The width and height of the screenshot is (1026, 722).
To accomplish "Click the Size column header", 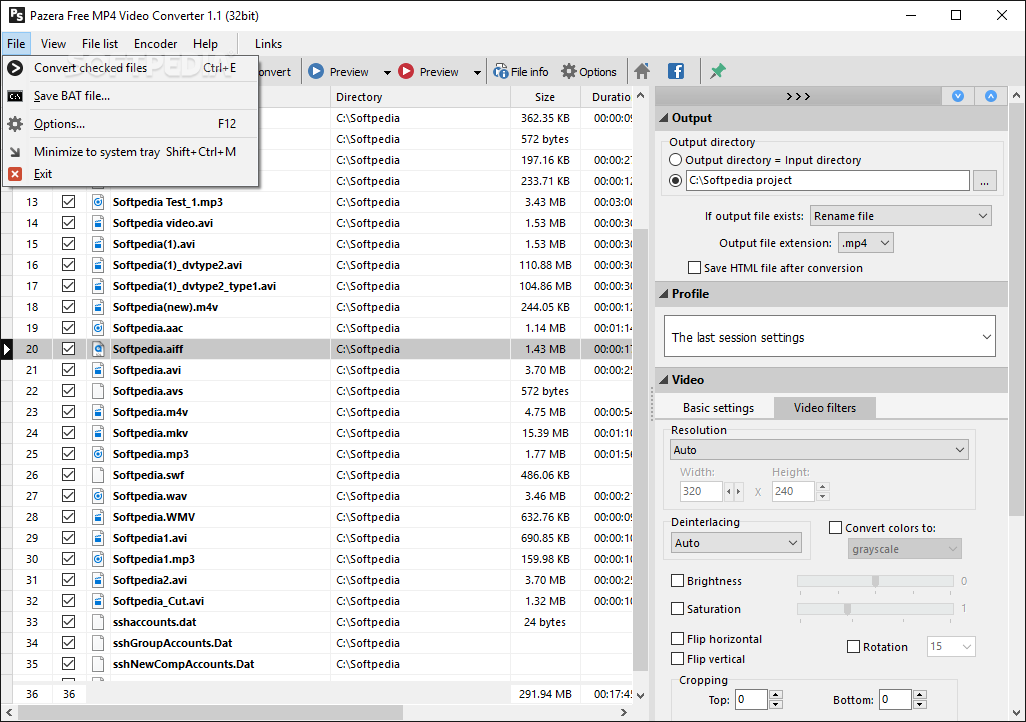I will tap(545, 97).
